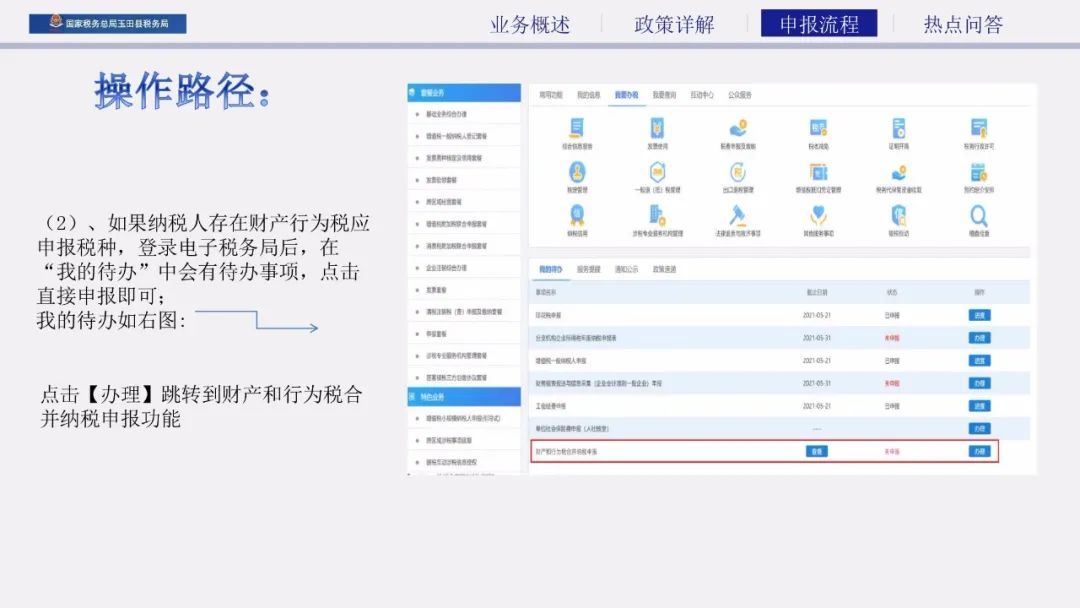Open the 法律追责与救济事项 gavel icon
The height and width of the screenshot is (608, 1080).
[738, 216]
